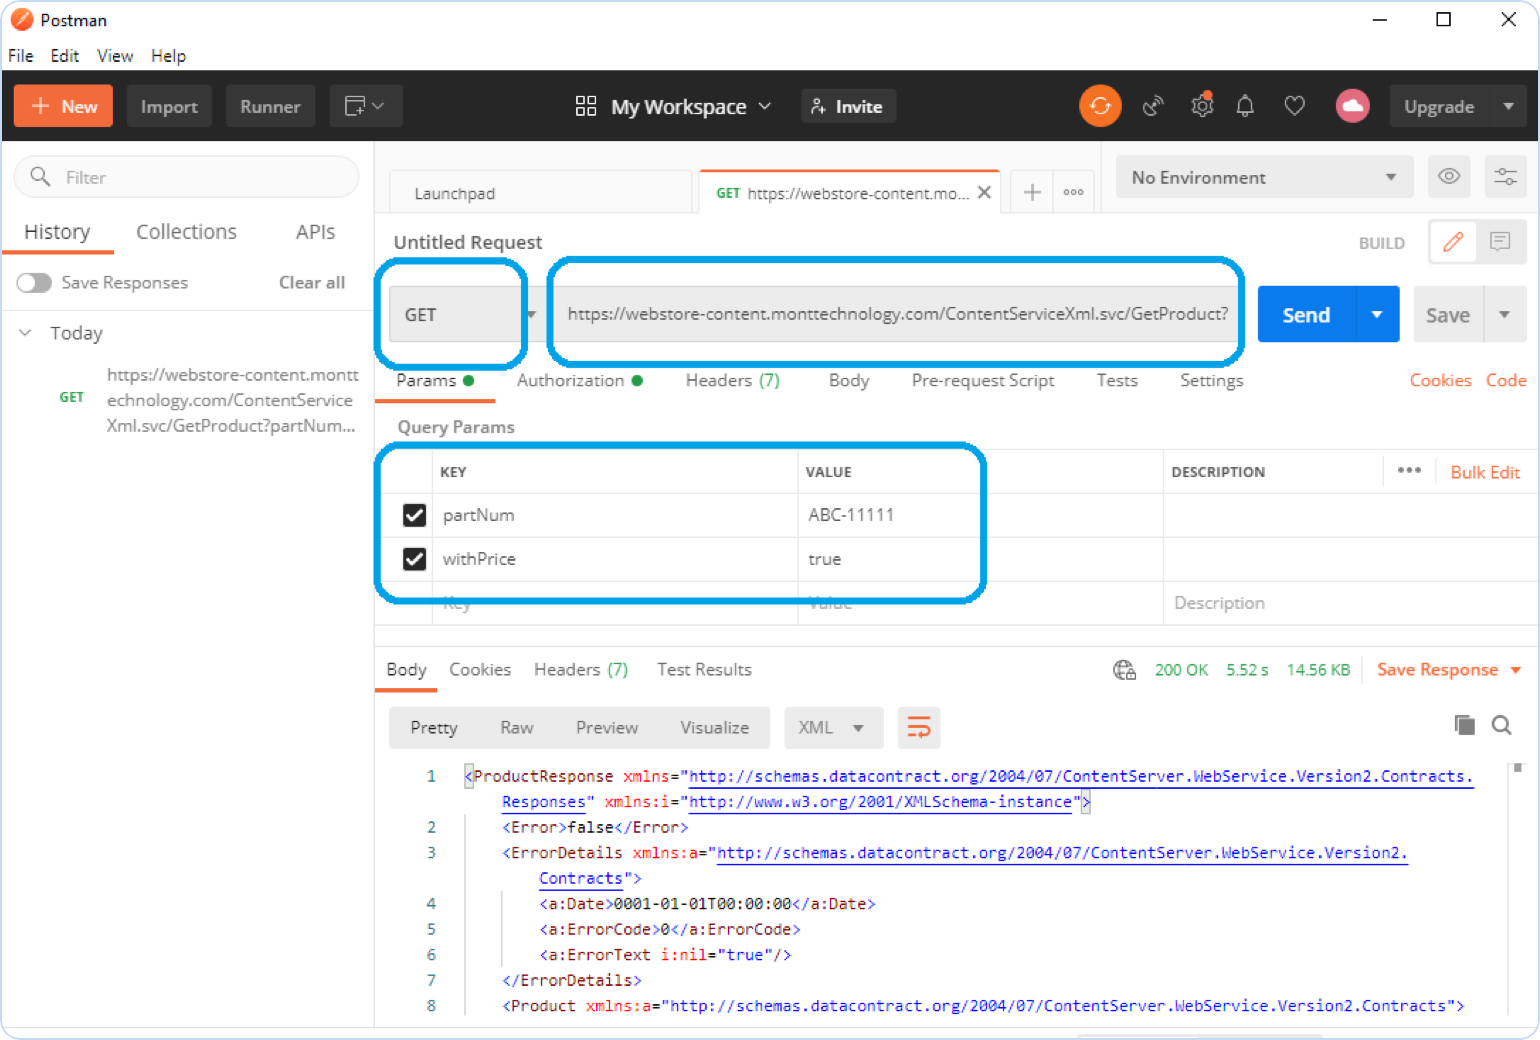
Task: Click the word wrap icon in response
Action: pyautogui.click(x=918, y=727)
